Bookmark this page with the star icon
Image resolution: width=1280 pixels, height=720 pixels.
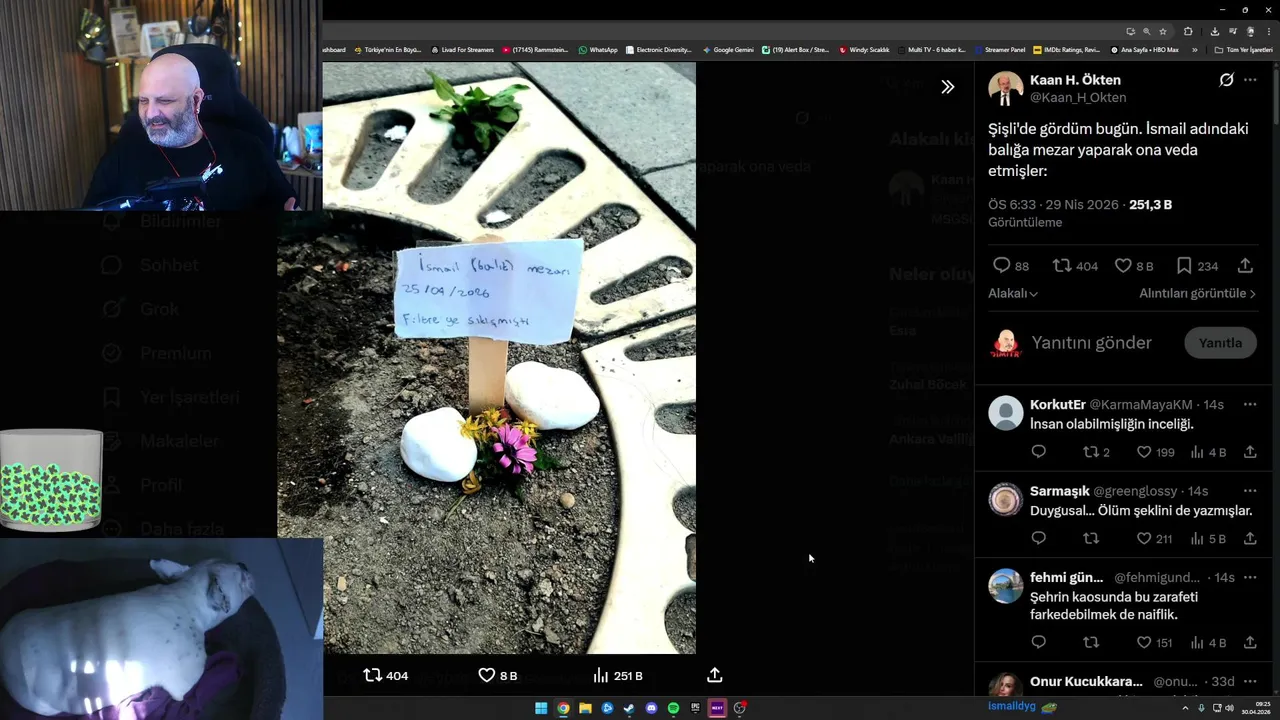tap(1163, 31)
